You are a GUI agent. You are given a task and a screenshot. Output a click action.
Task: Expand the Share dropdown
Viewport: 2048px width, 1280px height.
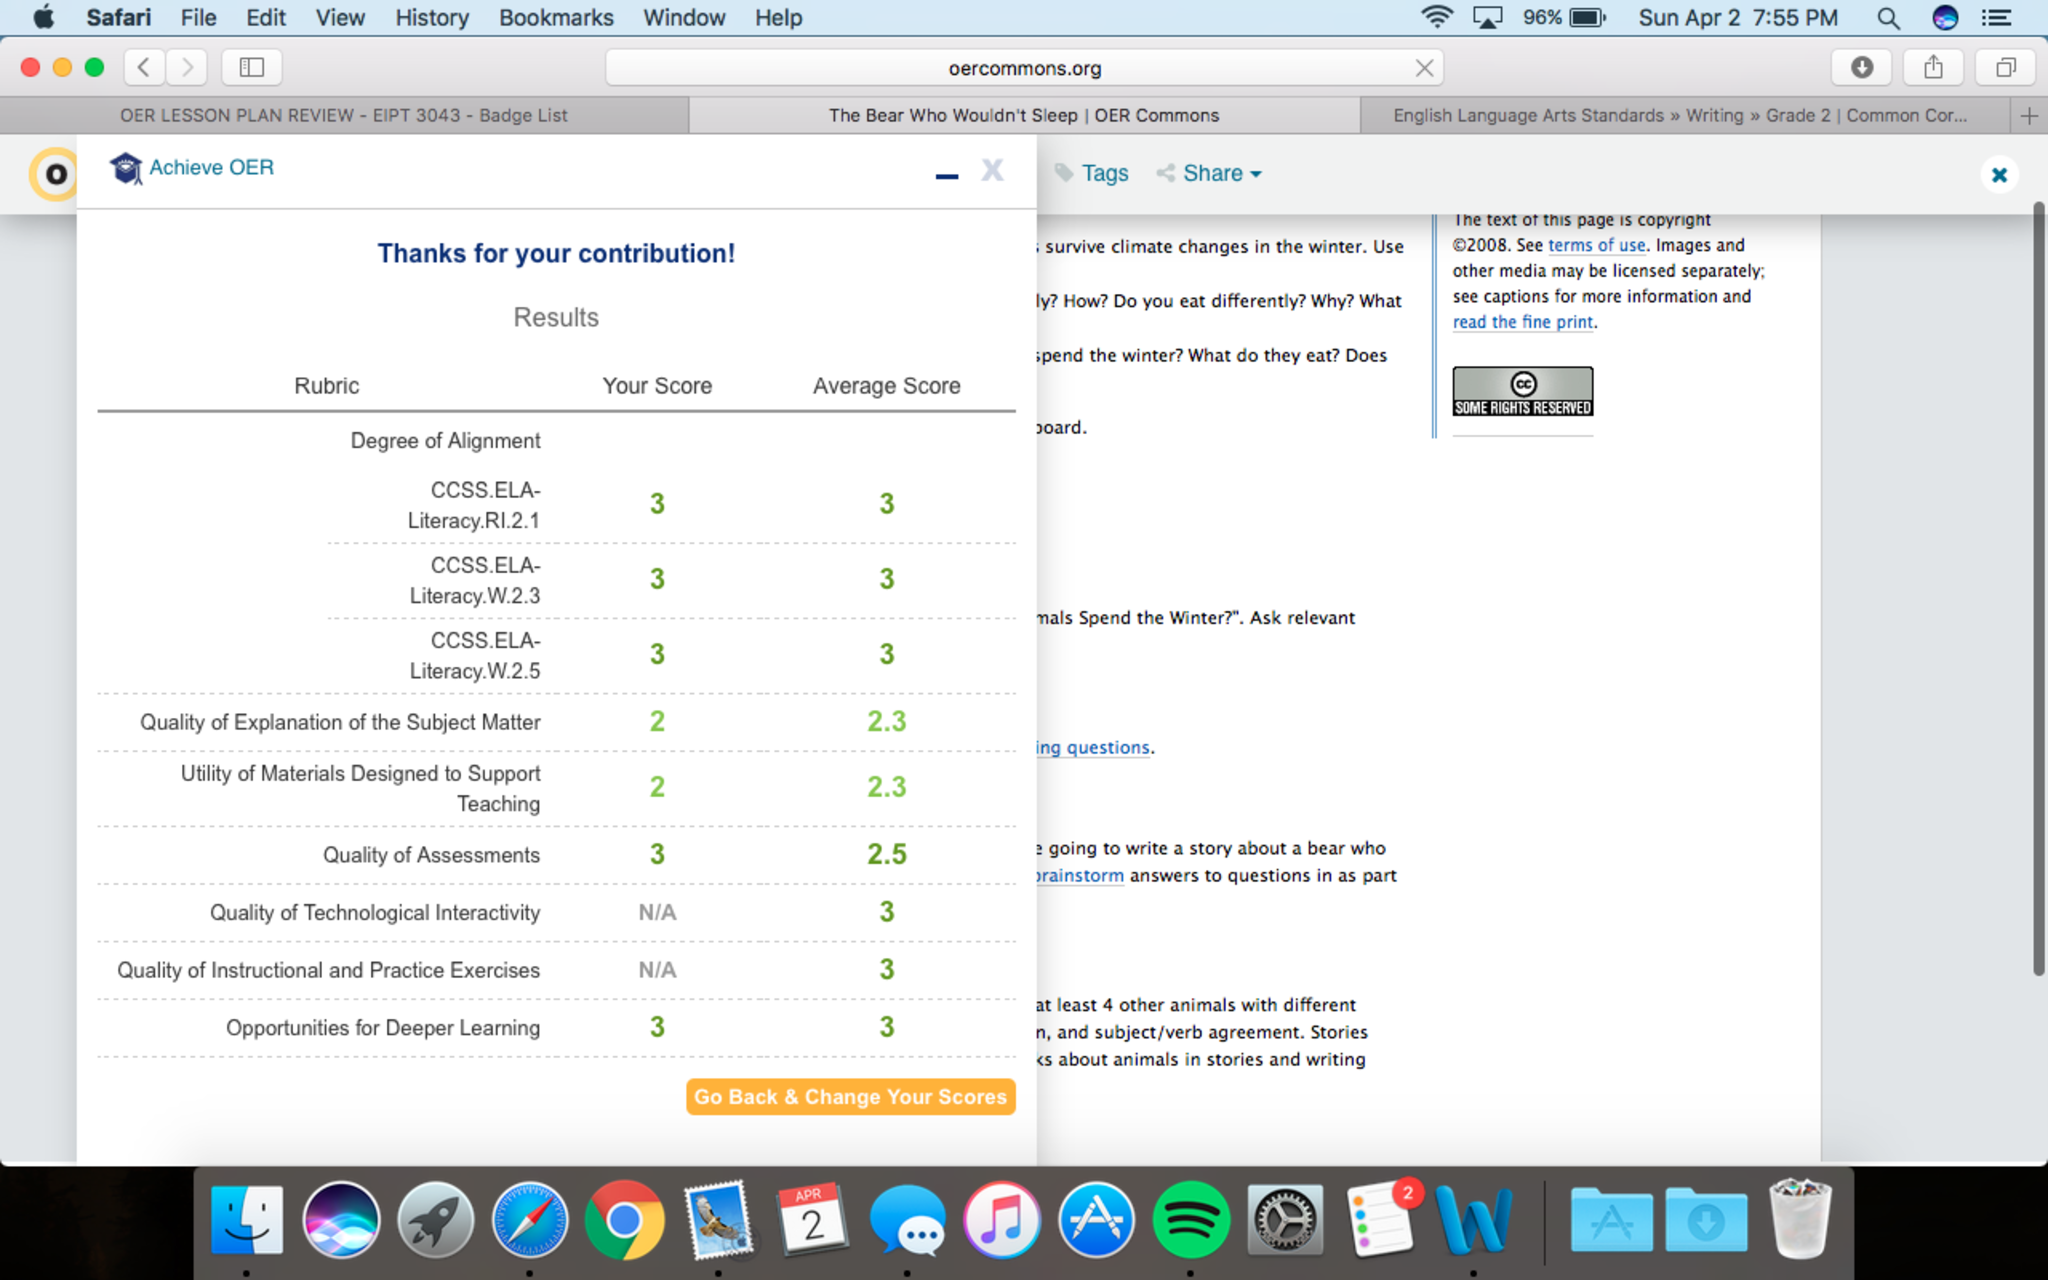point(1211,173)
